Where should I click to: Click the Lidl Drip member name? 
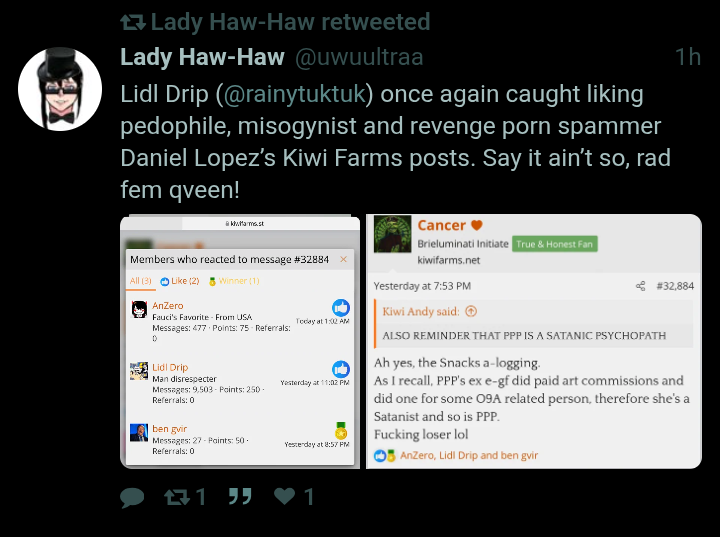(x=170, y=367)
